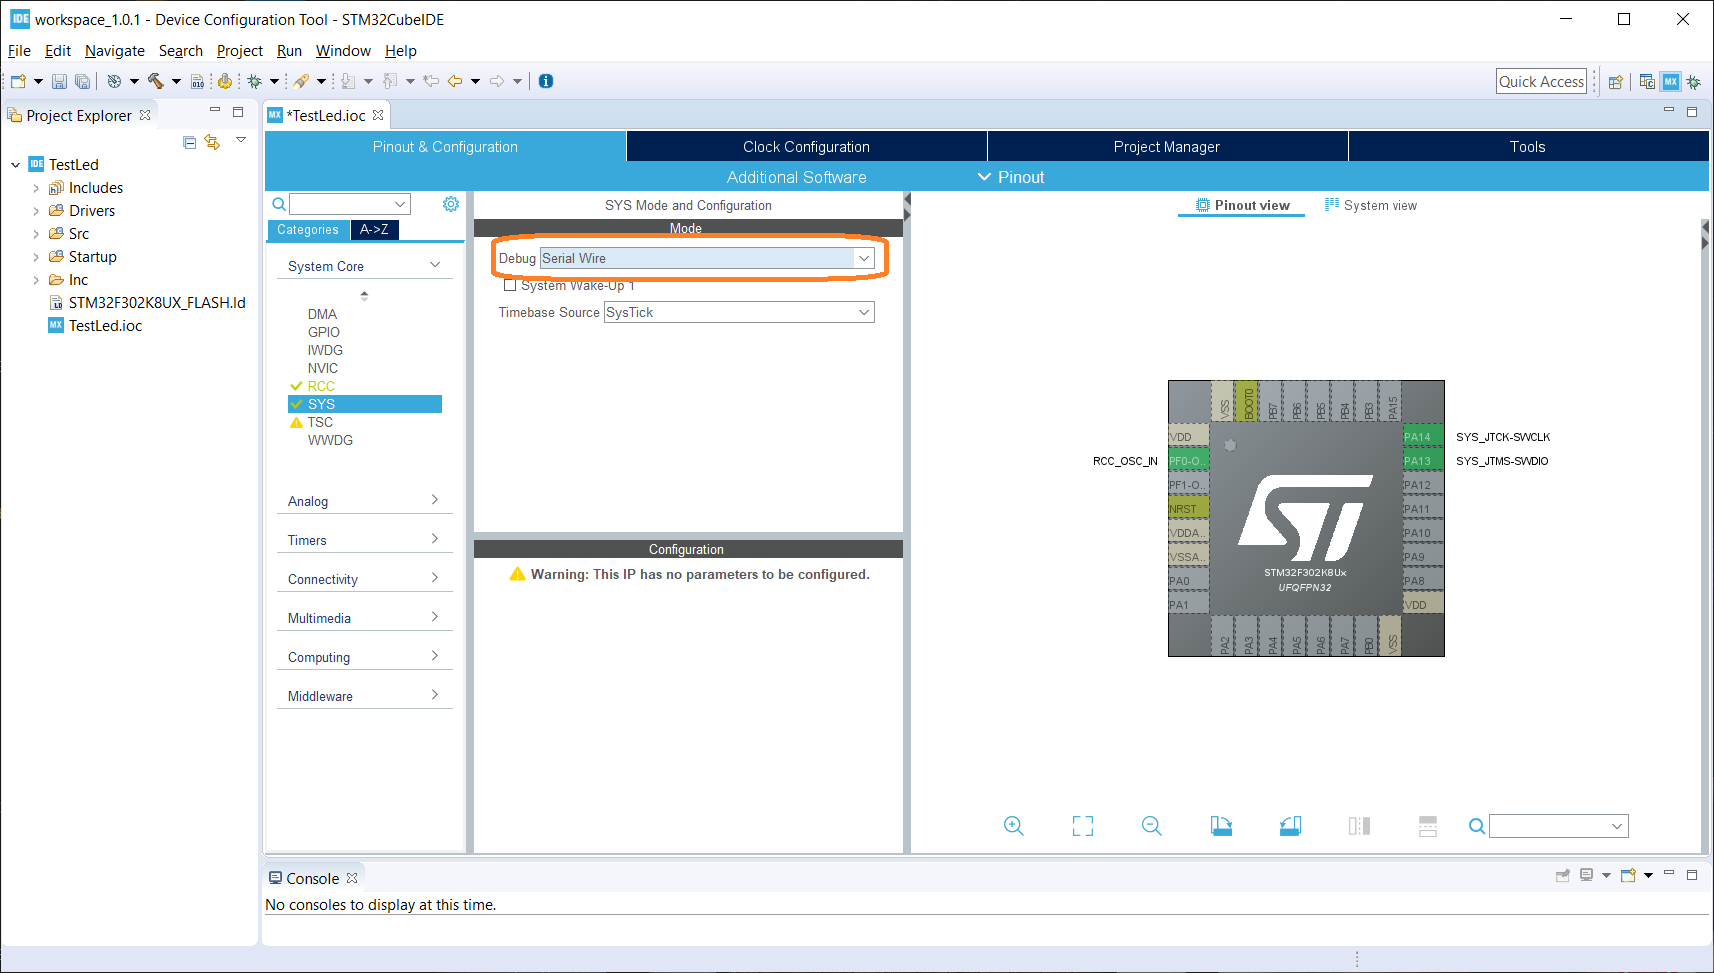Screen dimensions: 1714x973
Task: Click the Save All toolbar icon
Action: pyautogui.click(x=83, y=81)
